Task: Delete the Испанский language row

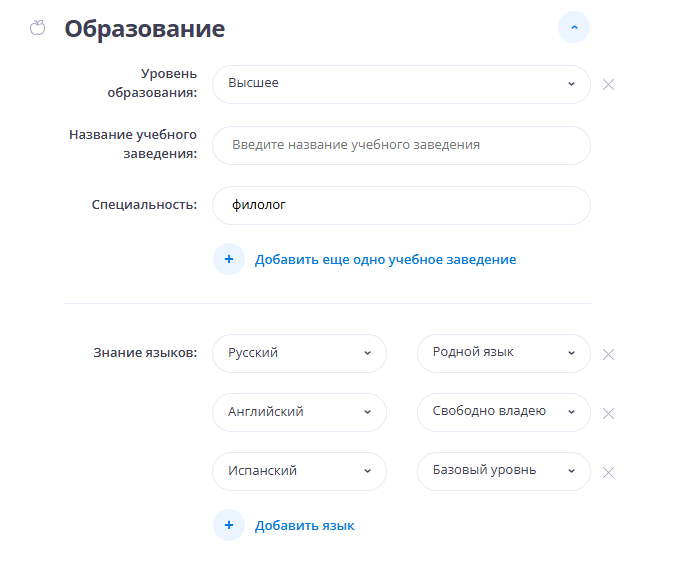Action: click(x=608, y=472)
